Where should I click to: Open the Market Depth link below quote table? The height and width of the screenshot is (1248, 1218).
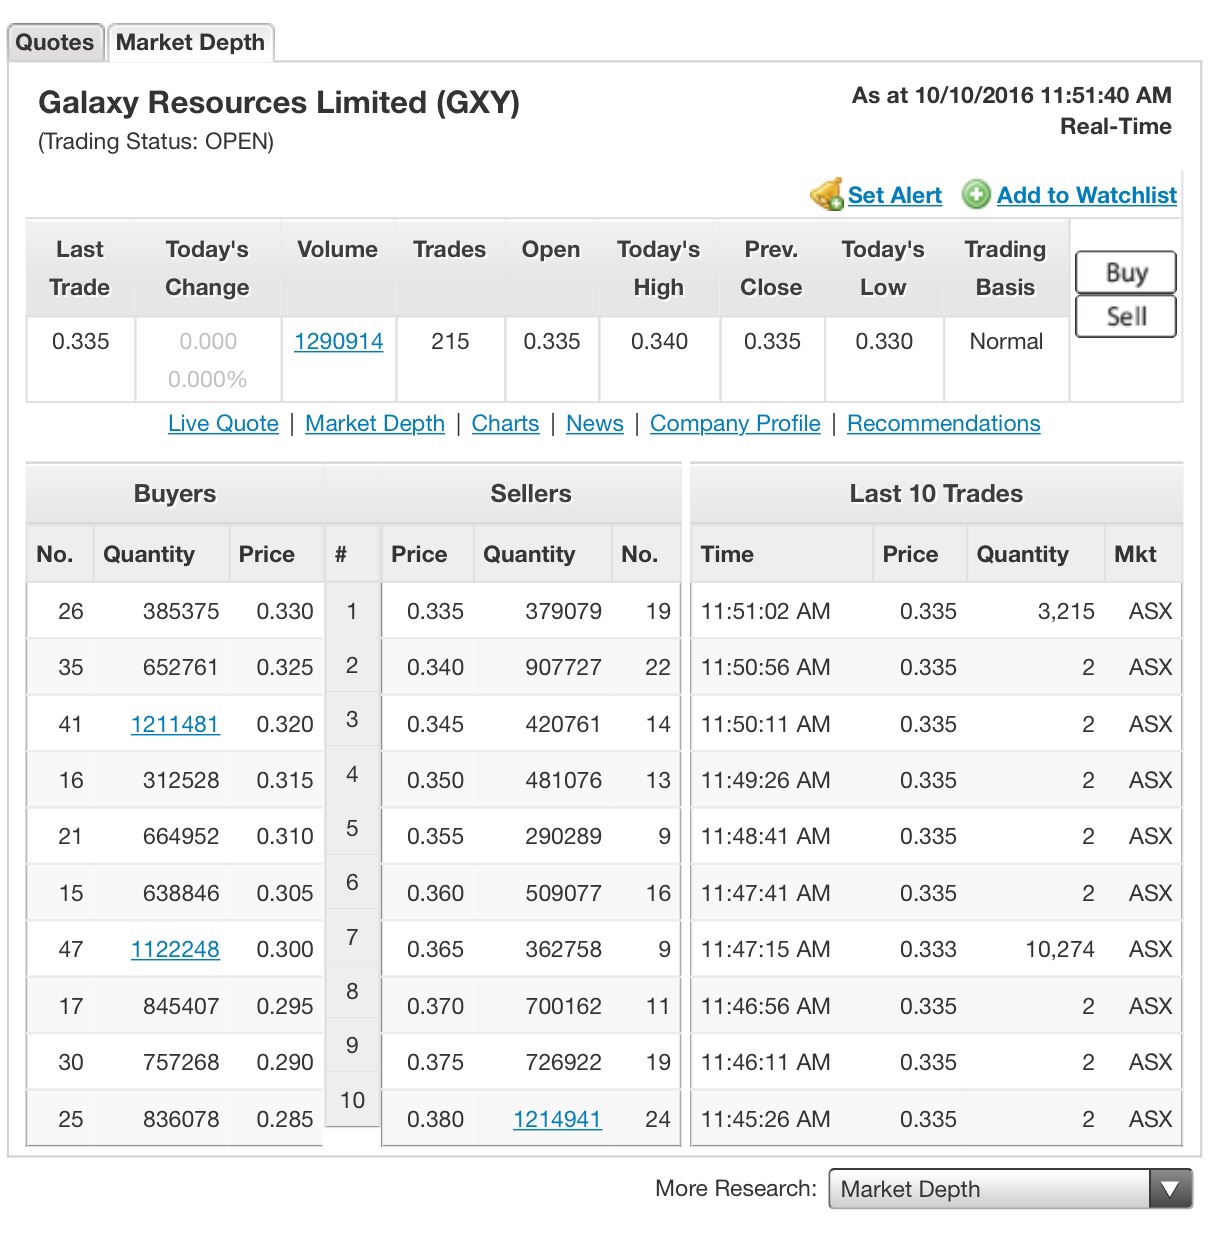[375, 424]
